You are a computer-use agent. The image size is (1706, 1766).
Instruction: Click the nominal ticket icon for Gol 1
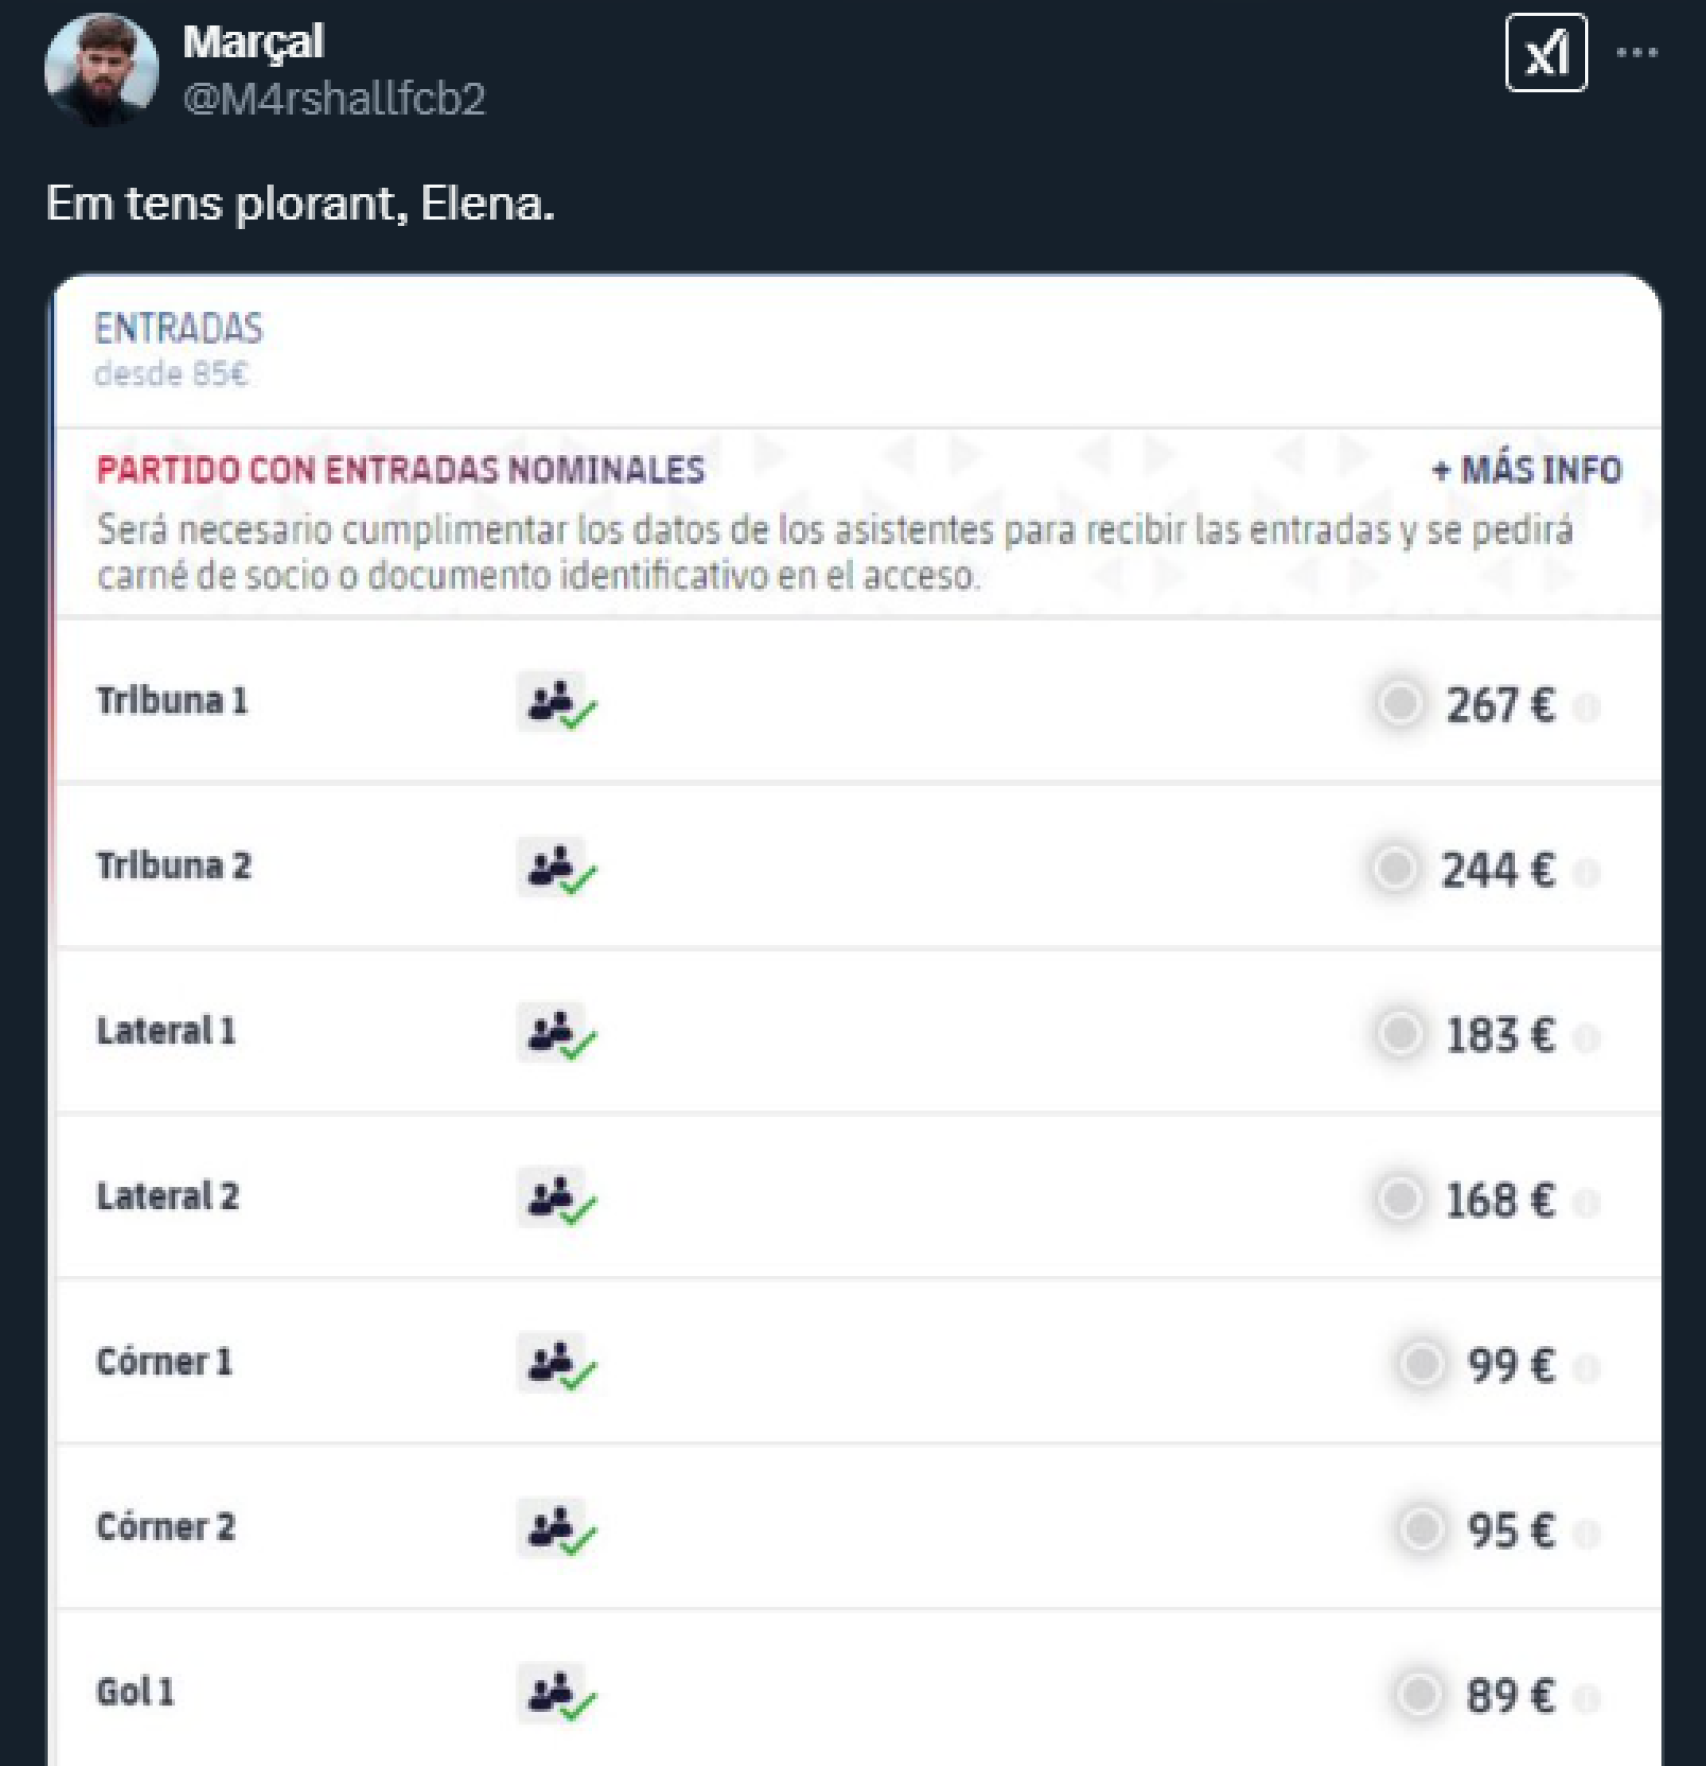(x=557, y=1694)
